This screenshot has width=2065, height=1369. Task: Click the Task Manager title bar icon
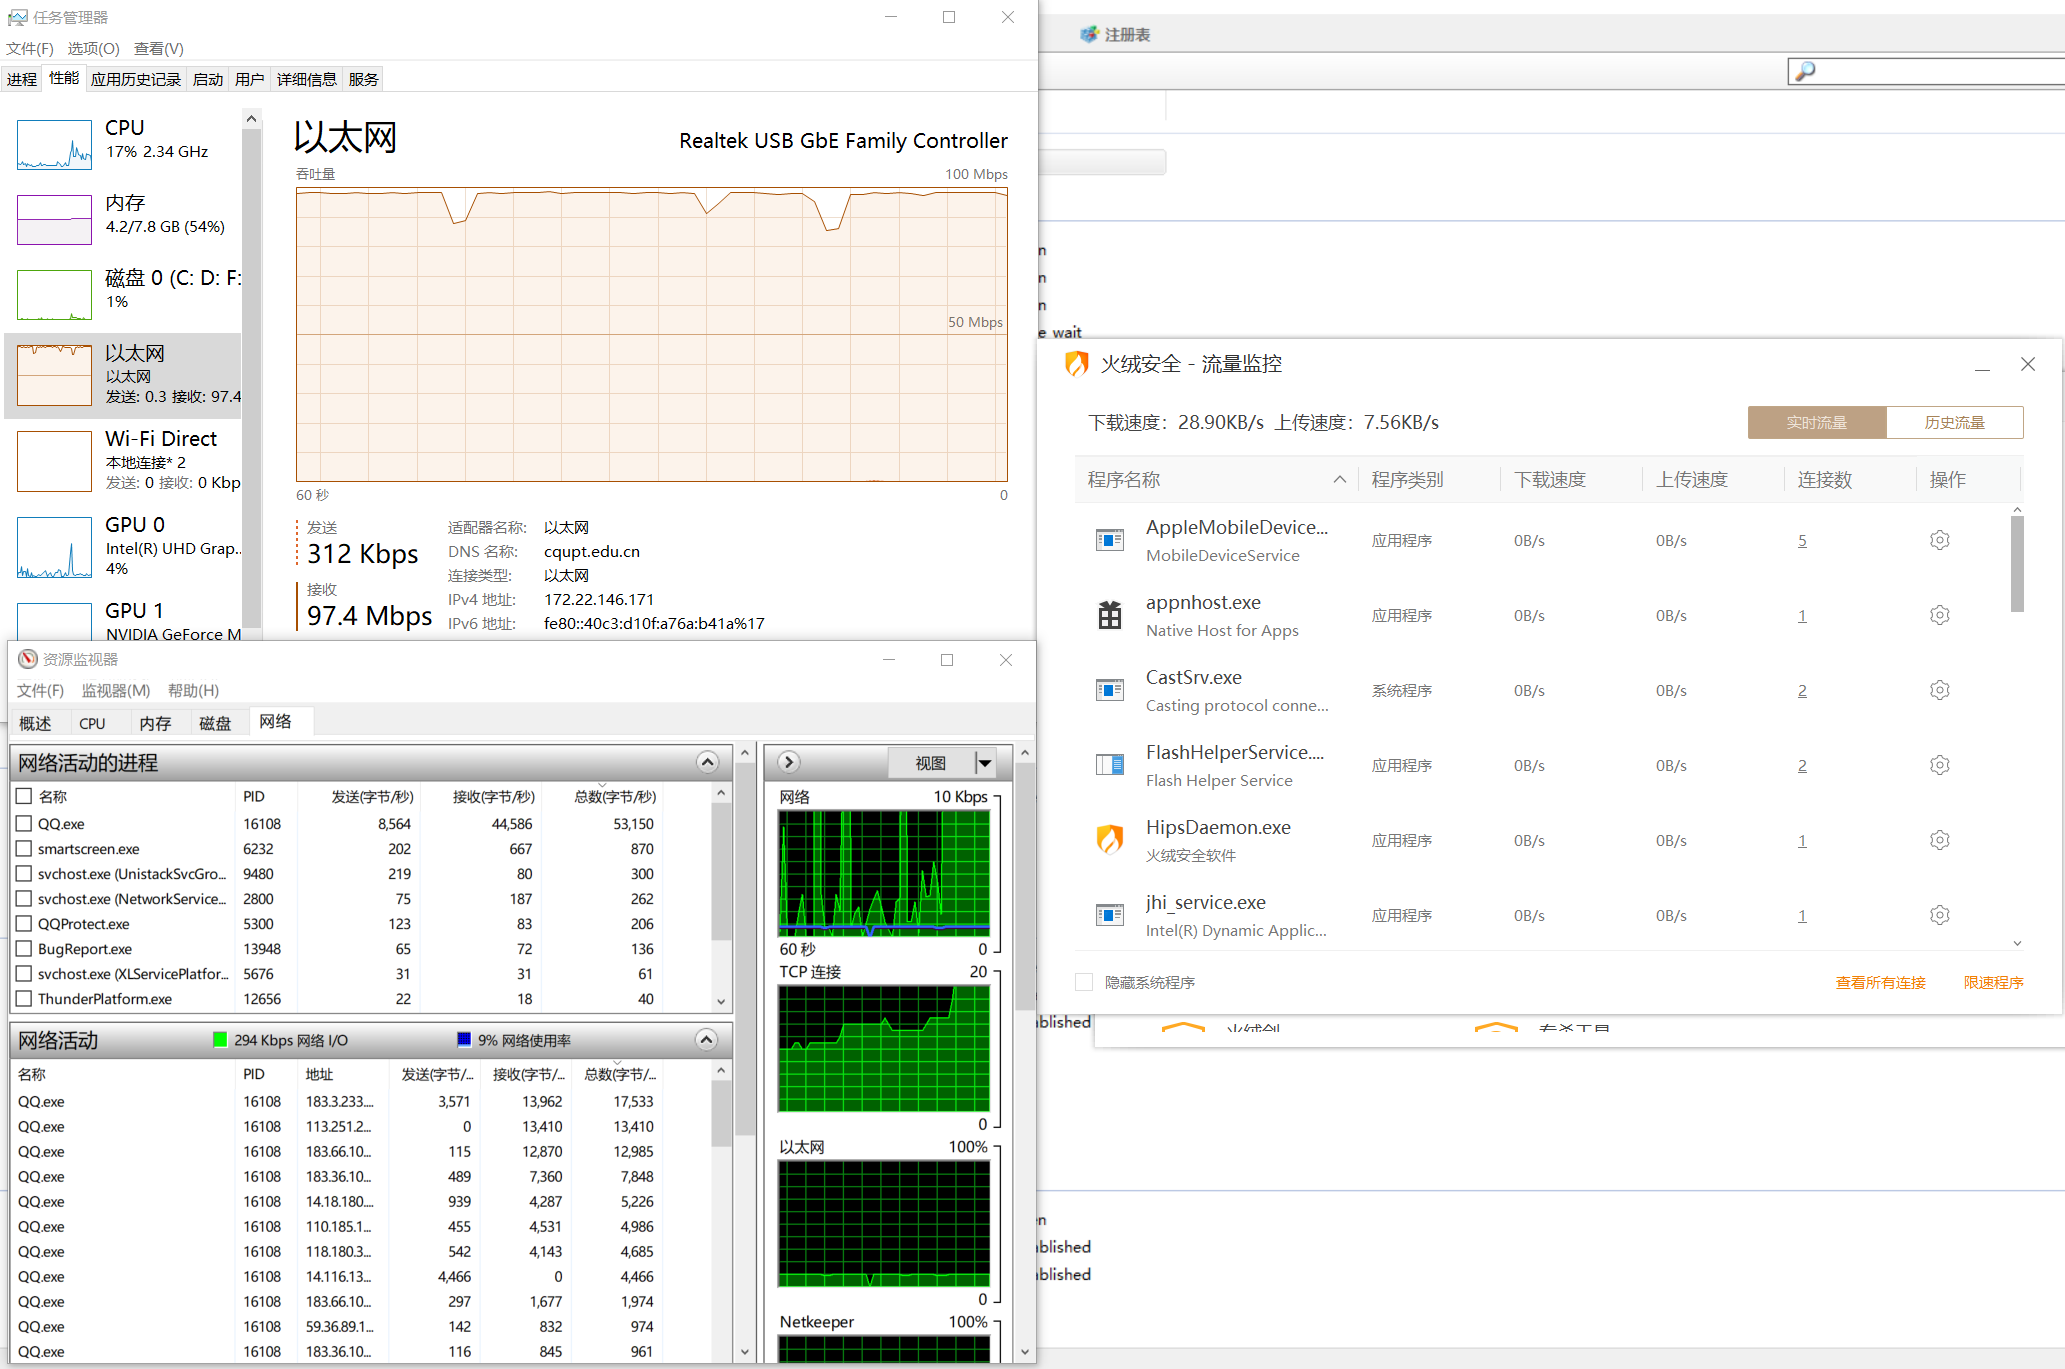pos(17,17)
